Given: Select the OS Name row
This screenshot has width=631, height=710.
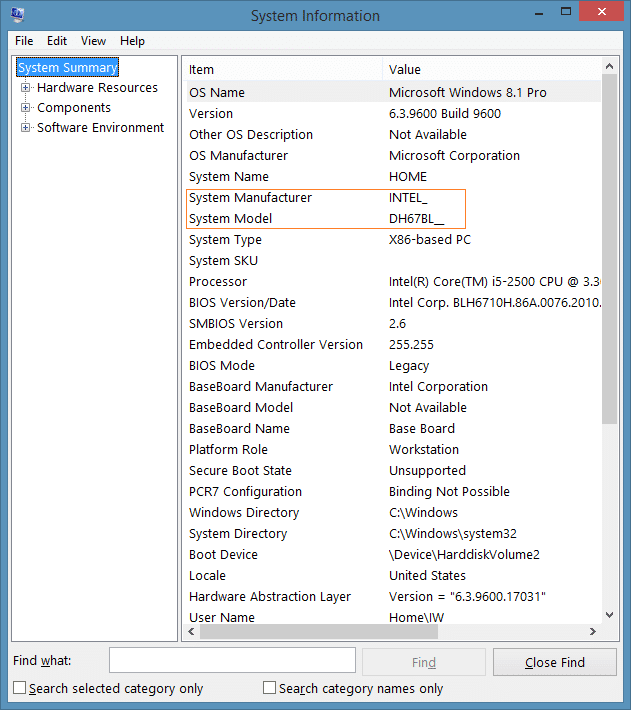Looking at the screenshot, I should point(393,92).
